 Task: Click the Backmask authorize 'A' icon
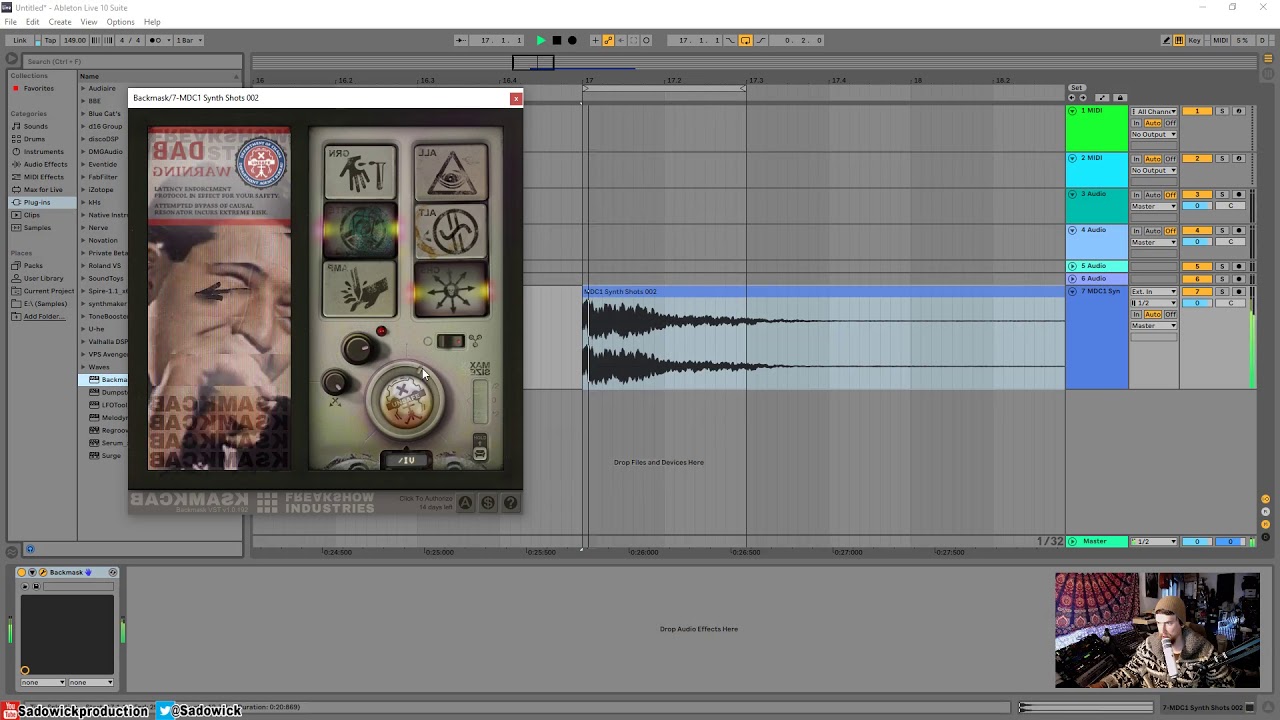[x=465, y=503]
